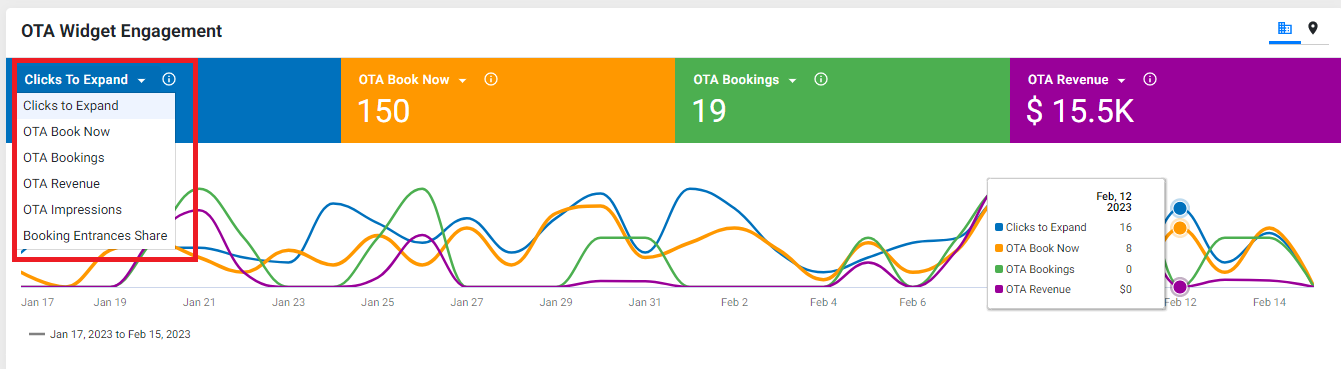Click the 150 OTA Book Now value

(383, 111)
